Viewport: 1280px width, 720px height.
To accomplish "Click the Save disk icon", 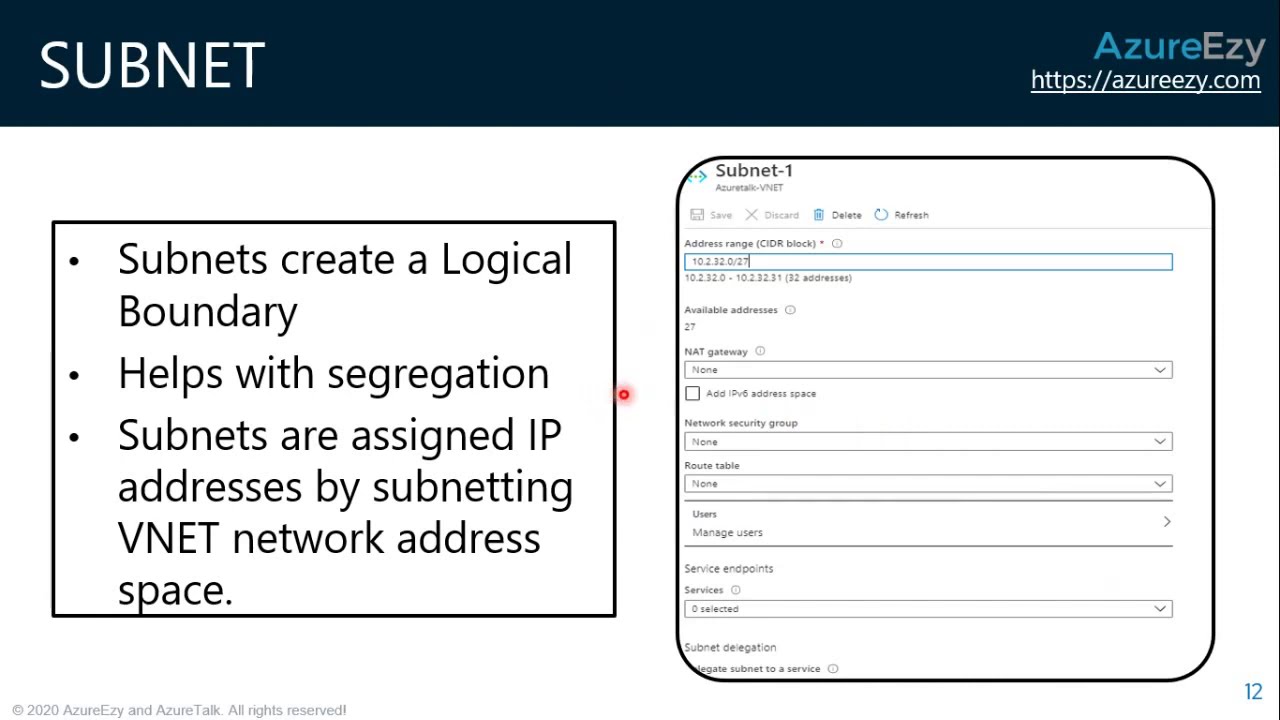I will click(697, 215).
